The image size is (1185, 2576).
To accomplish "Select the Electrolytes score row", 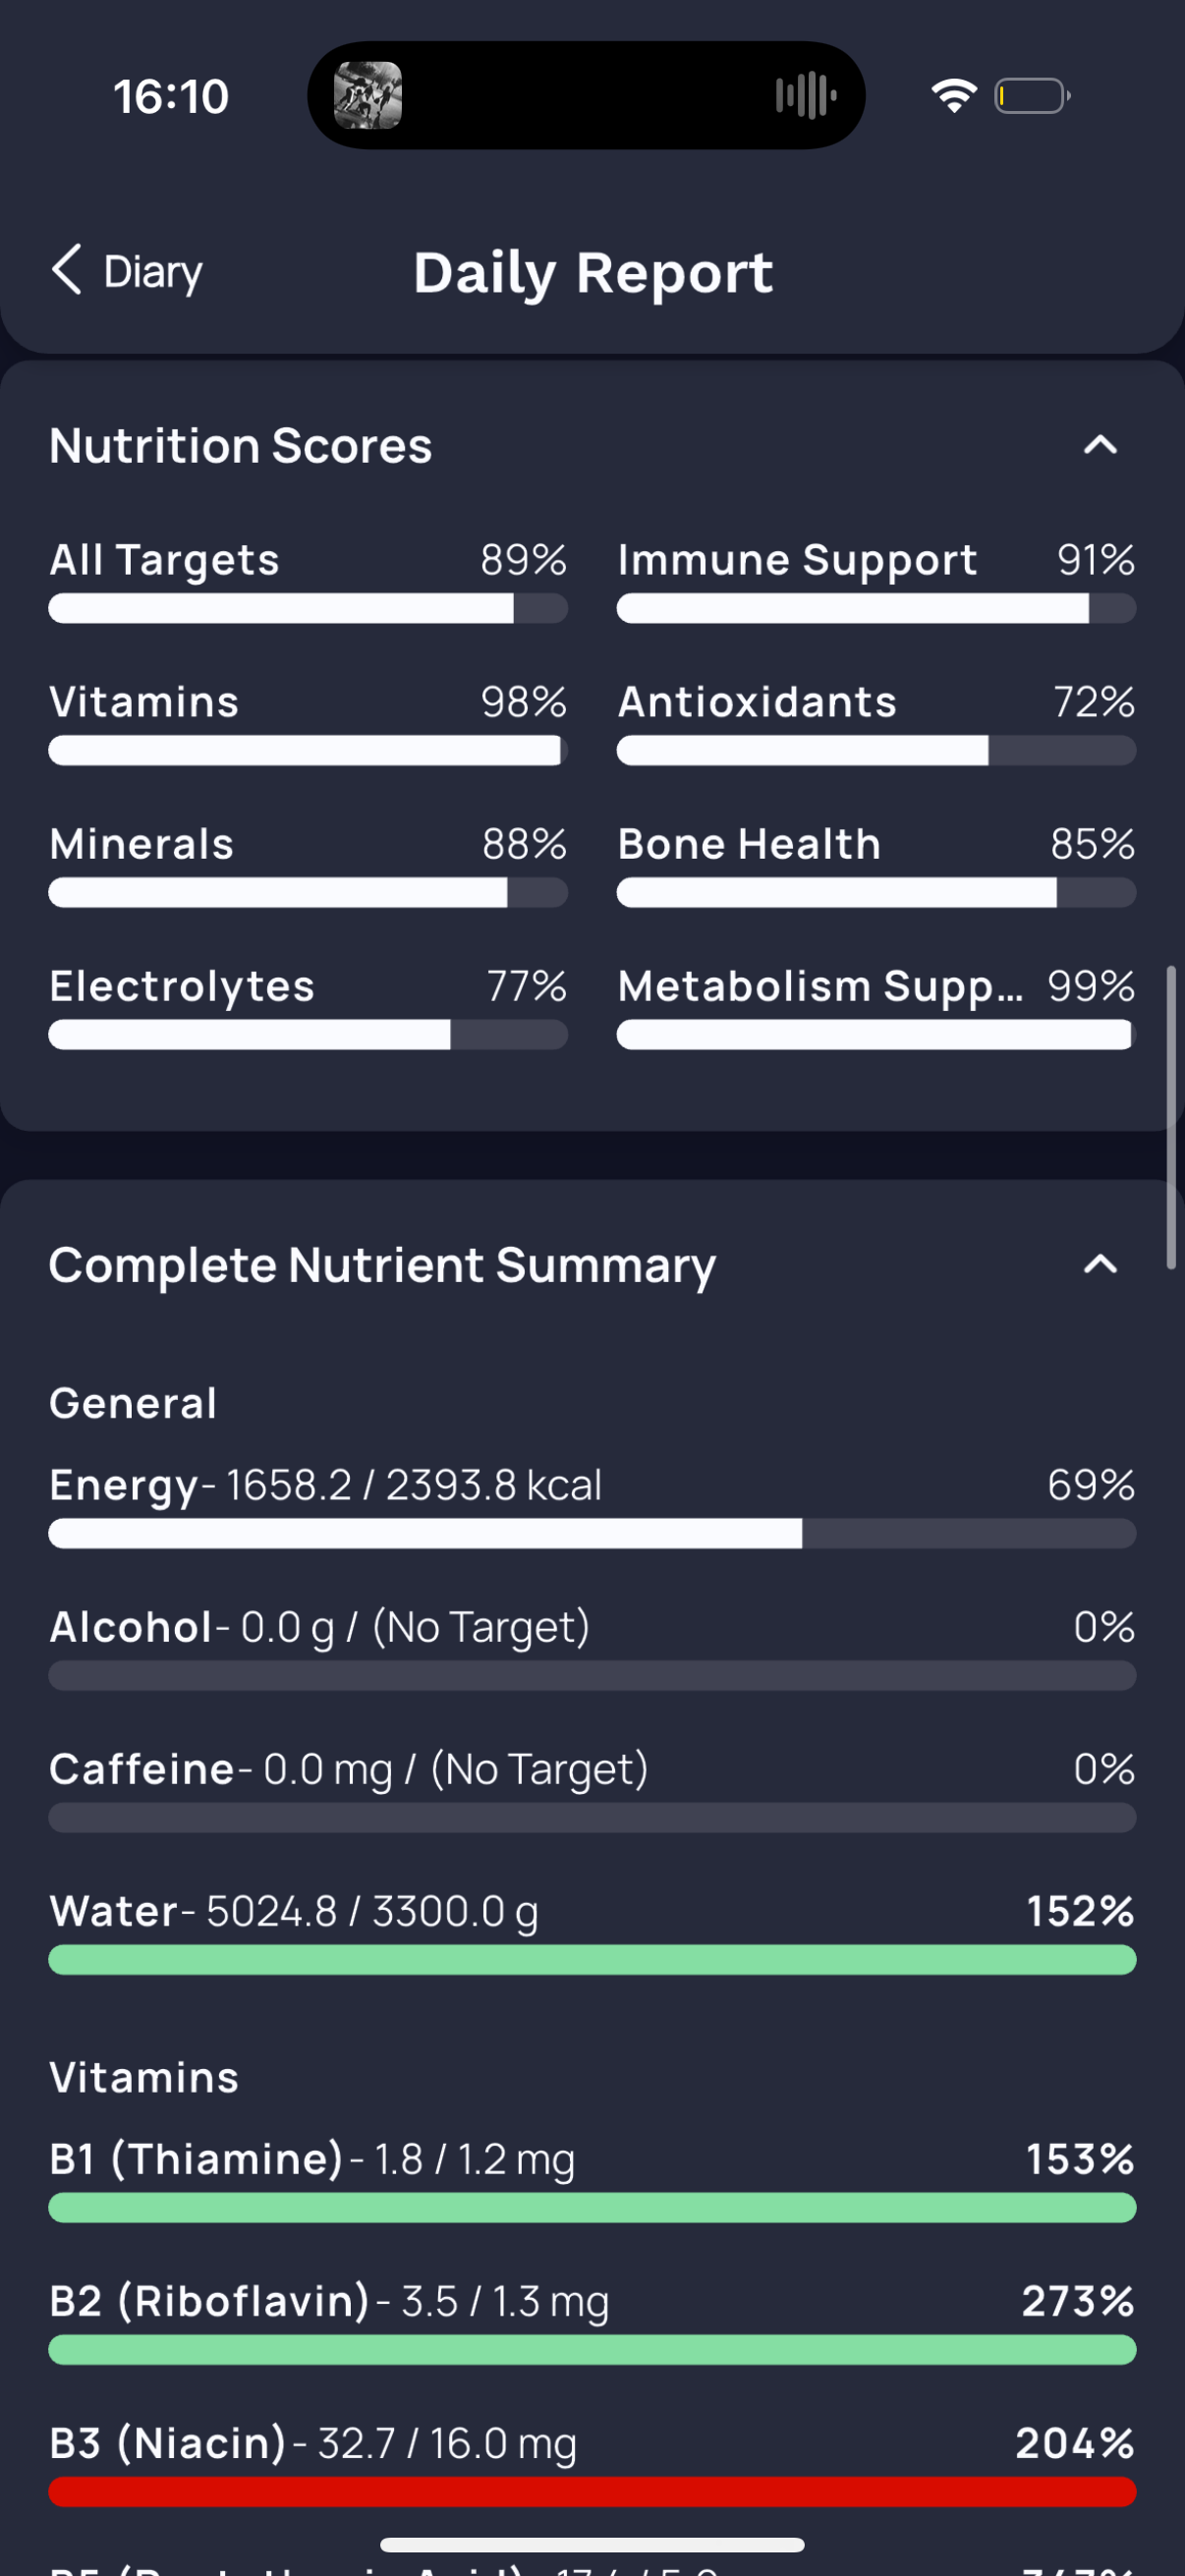I will coord(308,1006).
